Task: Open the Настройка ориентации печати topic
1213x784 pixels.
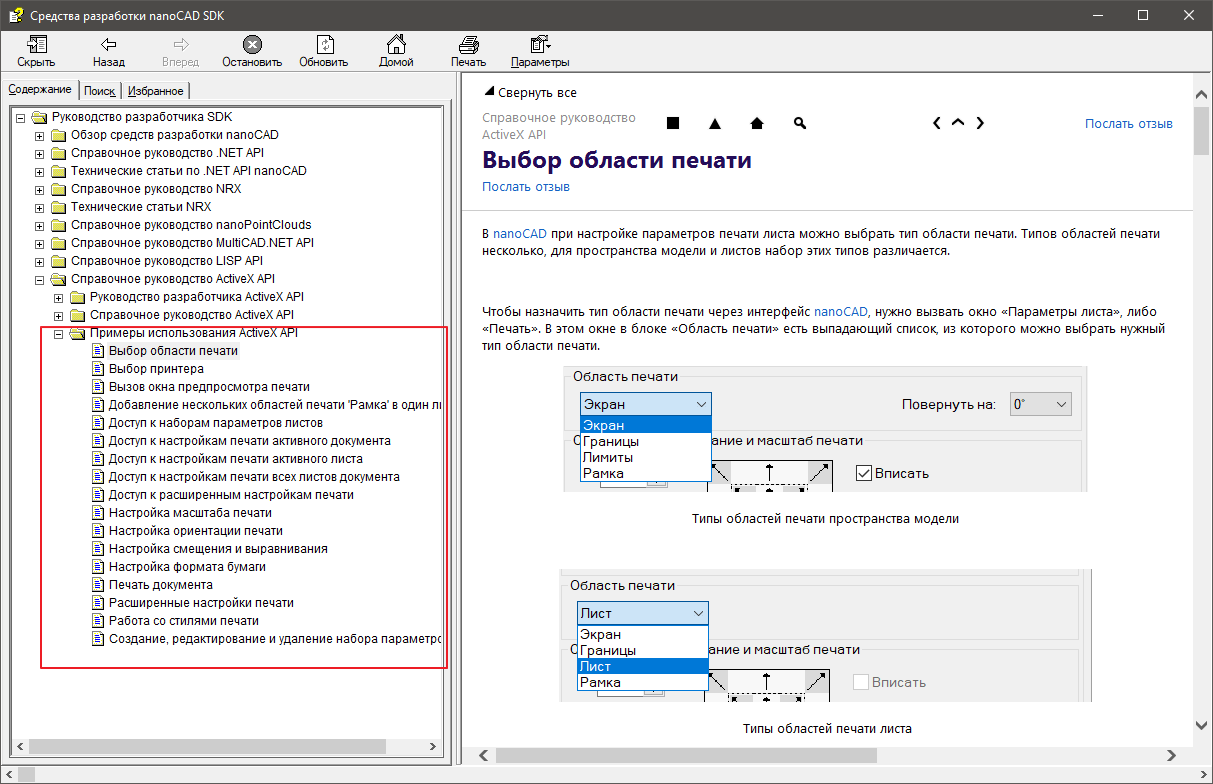Action: point(195,531)
